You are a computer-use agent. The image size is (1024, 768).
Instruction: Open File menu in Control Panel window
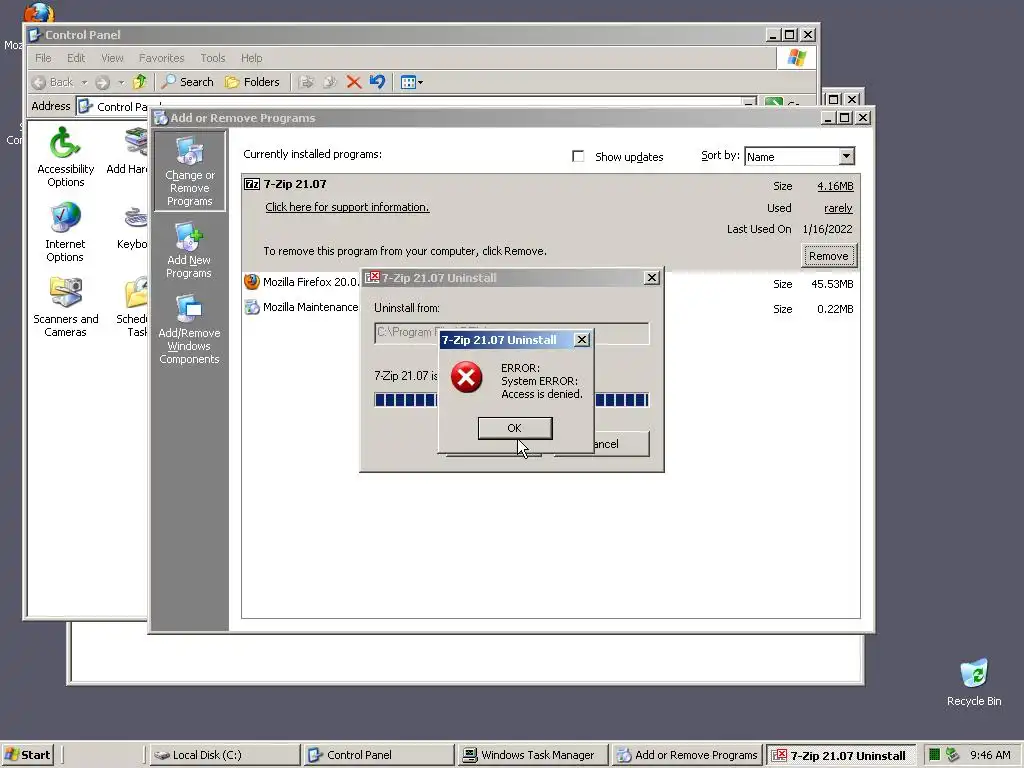pos(43,58)
